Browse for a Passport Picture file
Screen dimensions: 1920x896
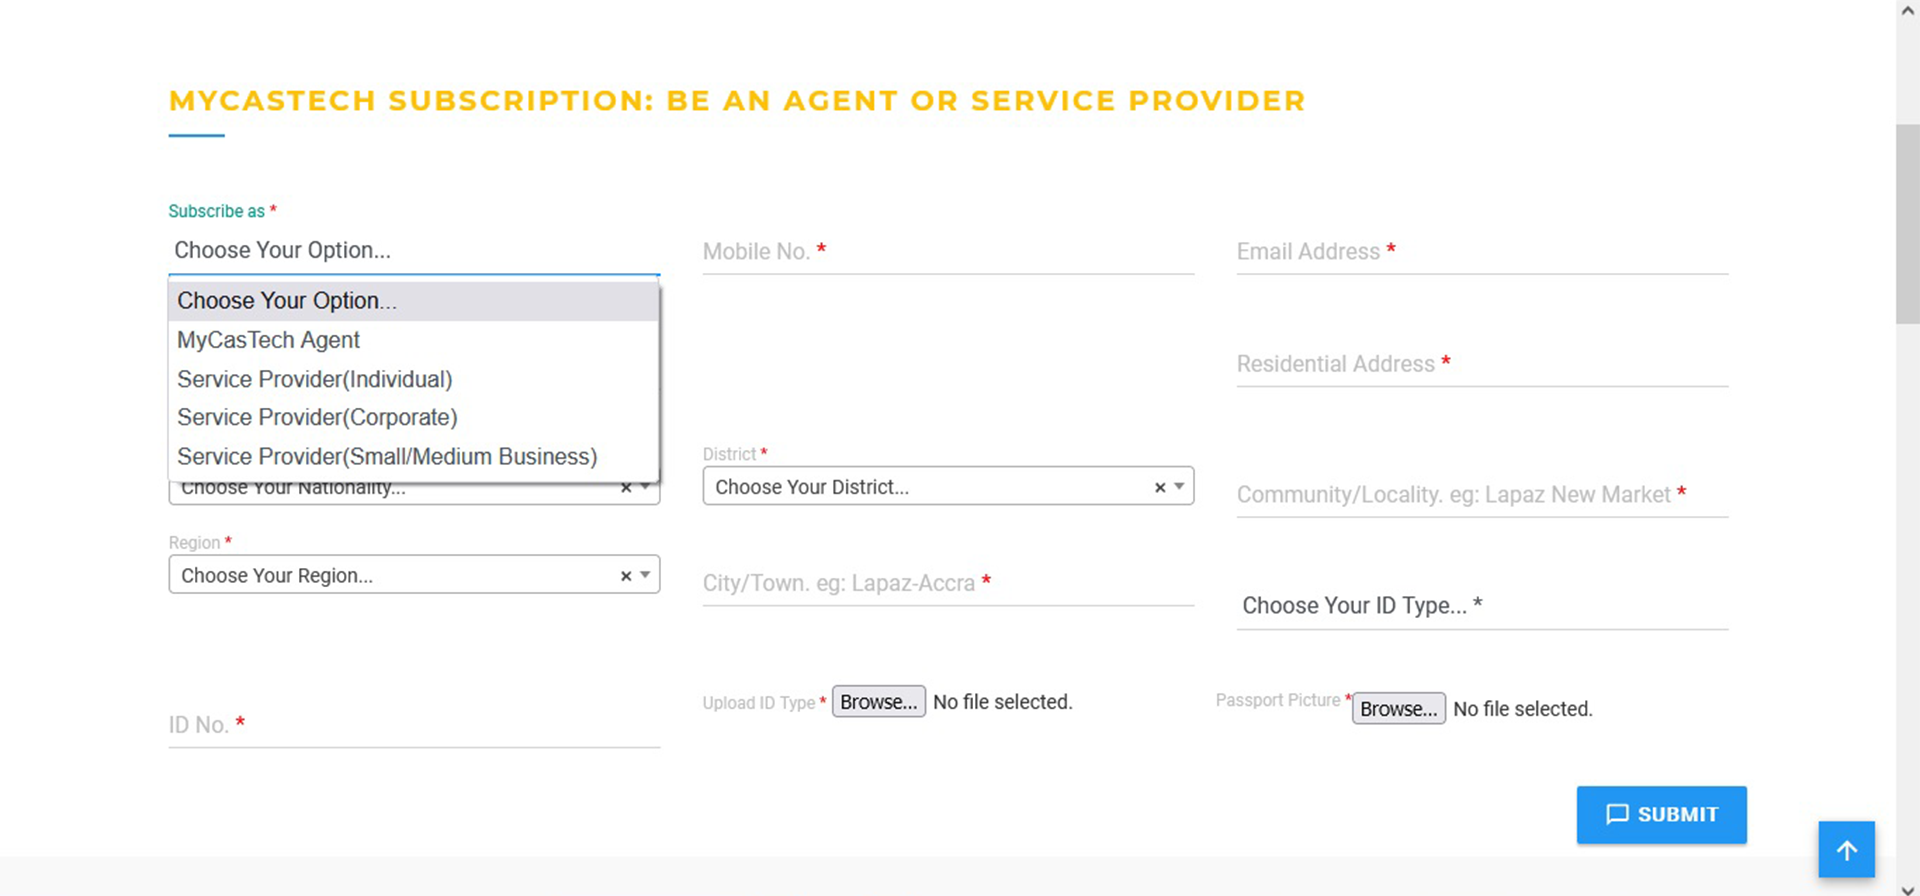pyautogui.click(x=1398, y=709)
